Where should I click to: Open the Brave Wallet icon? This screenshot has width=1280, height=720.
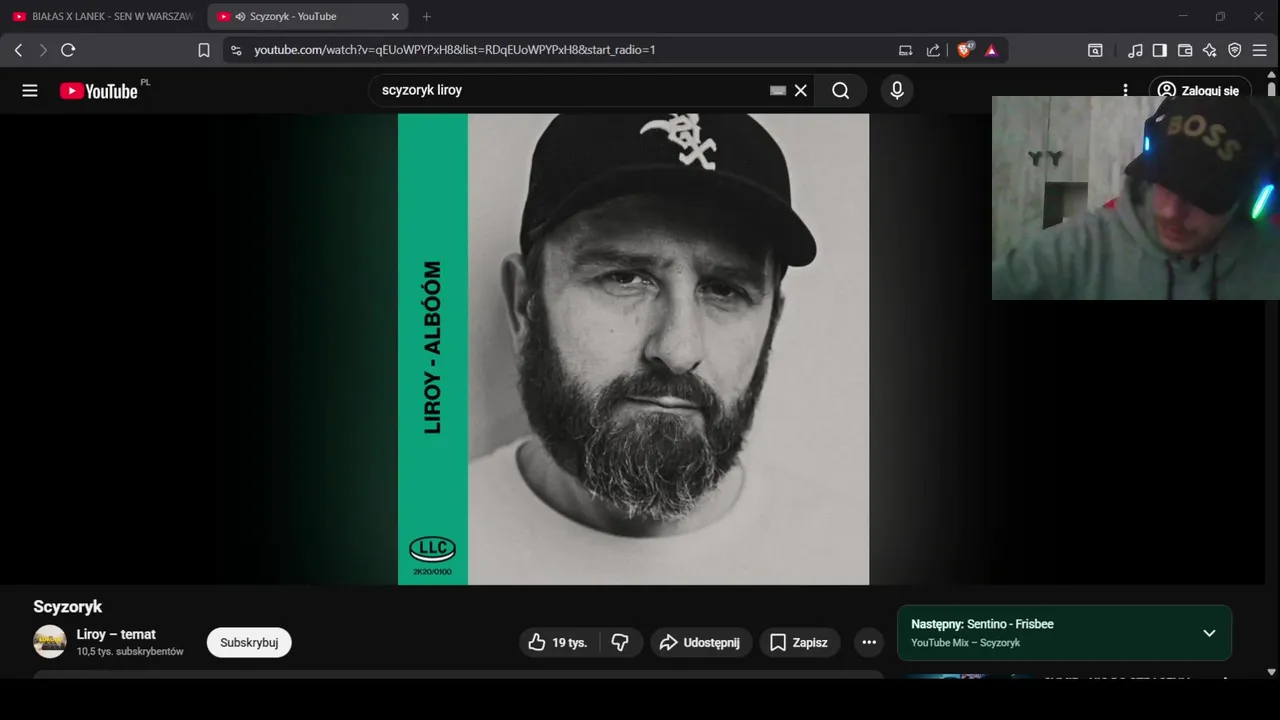tap(1185, 50)
